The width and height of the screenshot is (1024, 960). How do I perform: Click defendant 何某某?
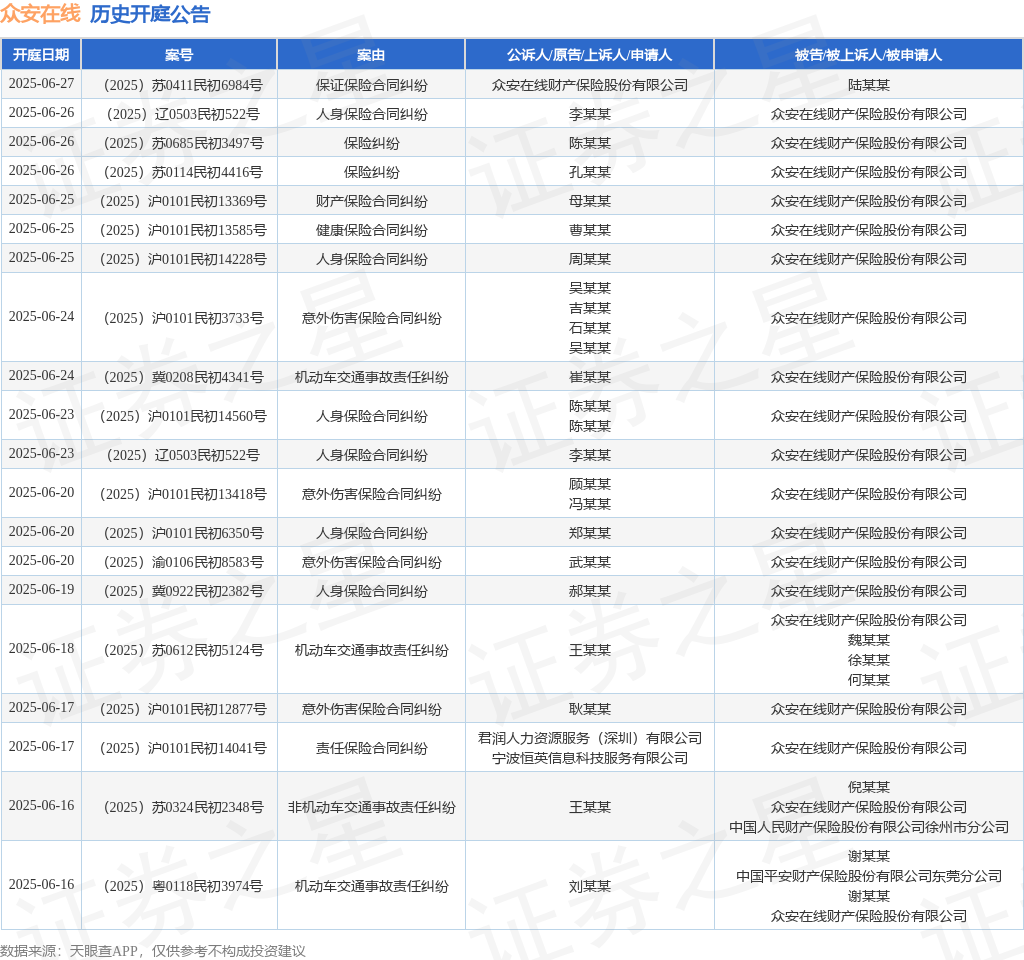pos(869,680)
